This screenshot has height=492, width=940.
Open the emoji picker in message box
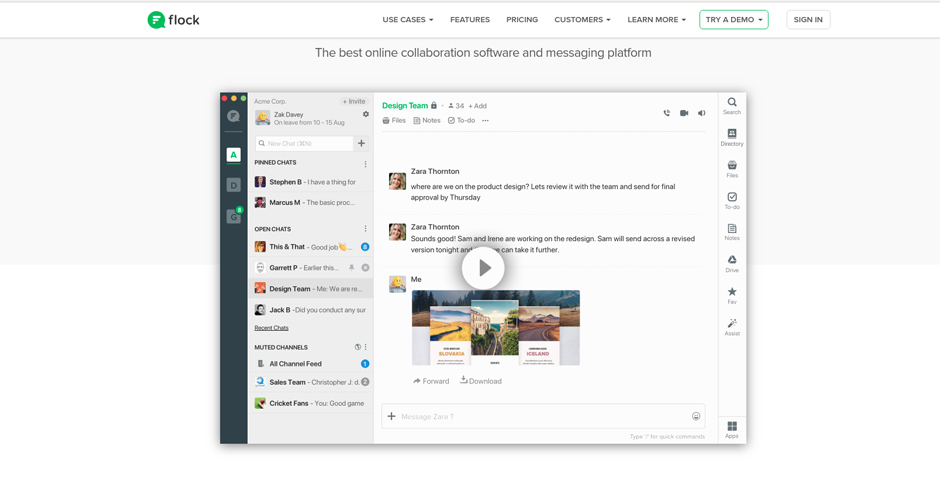pyautogui.click(x=696, y=416)
